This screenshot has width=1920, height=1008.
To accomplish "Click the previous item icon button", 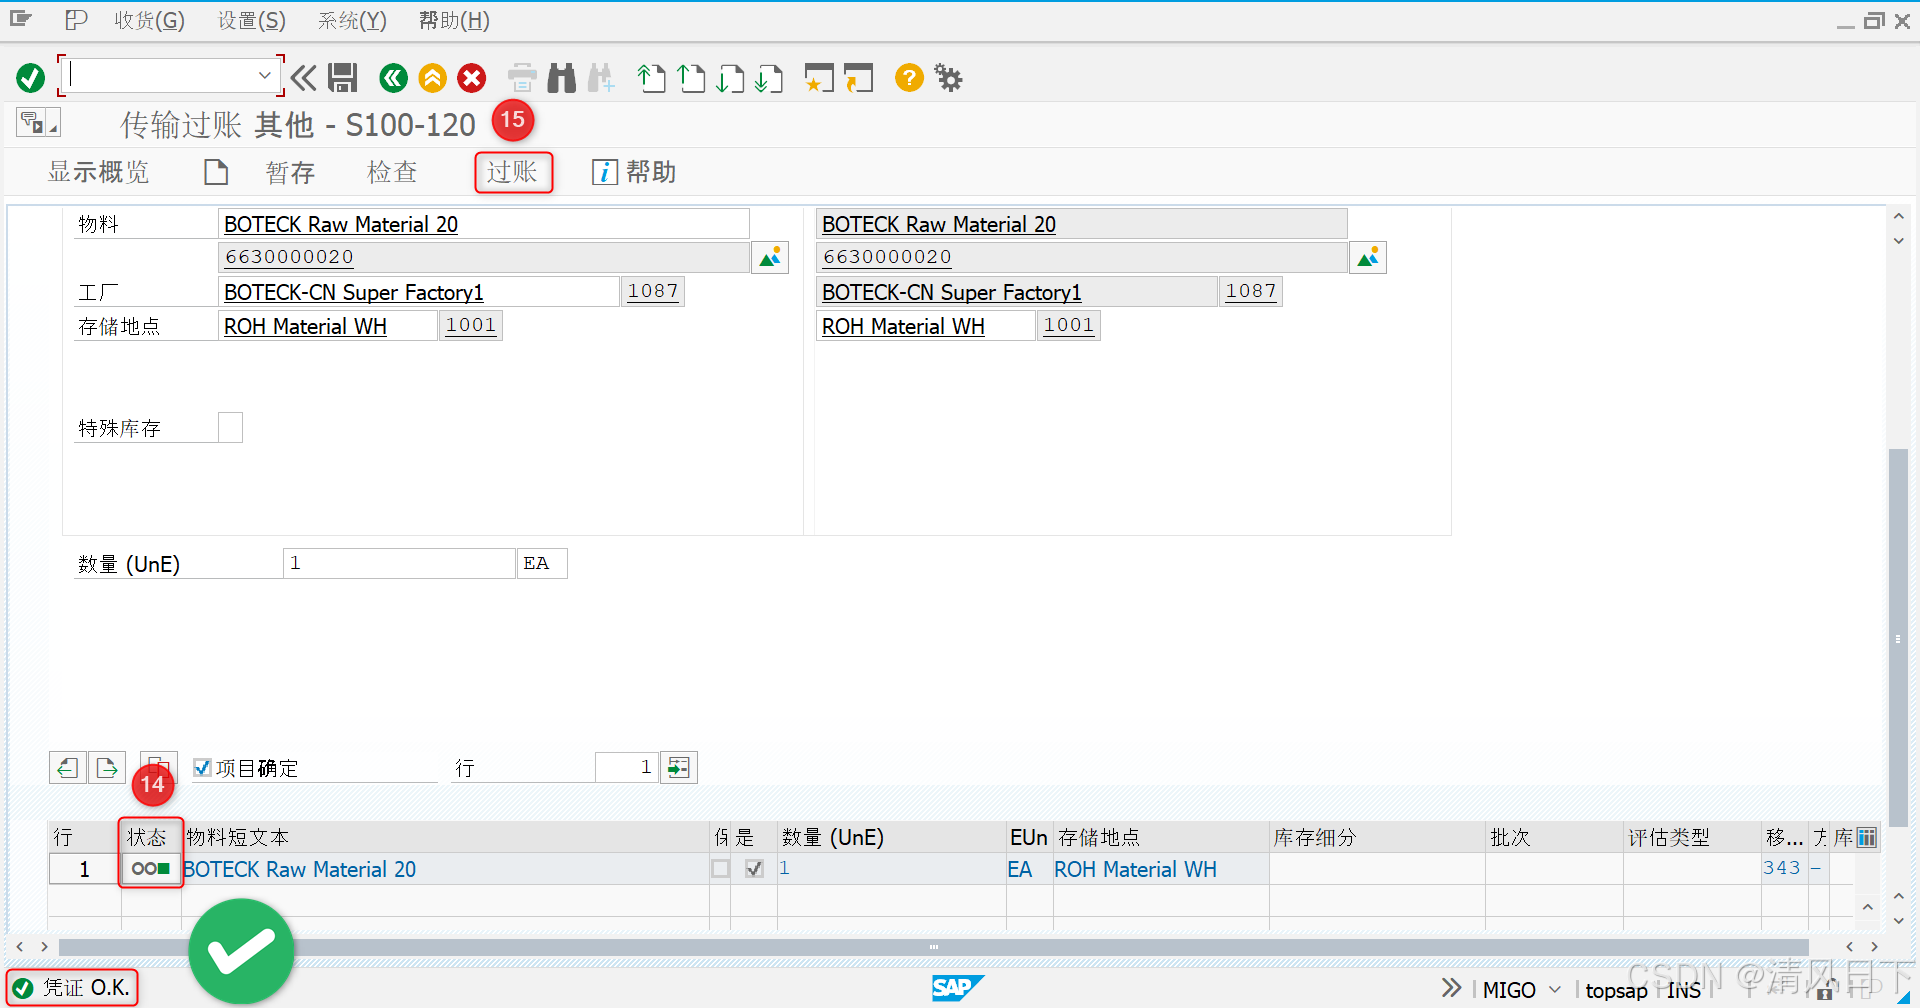I will [x=68, y=768].
